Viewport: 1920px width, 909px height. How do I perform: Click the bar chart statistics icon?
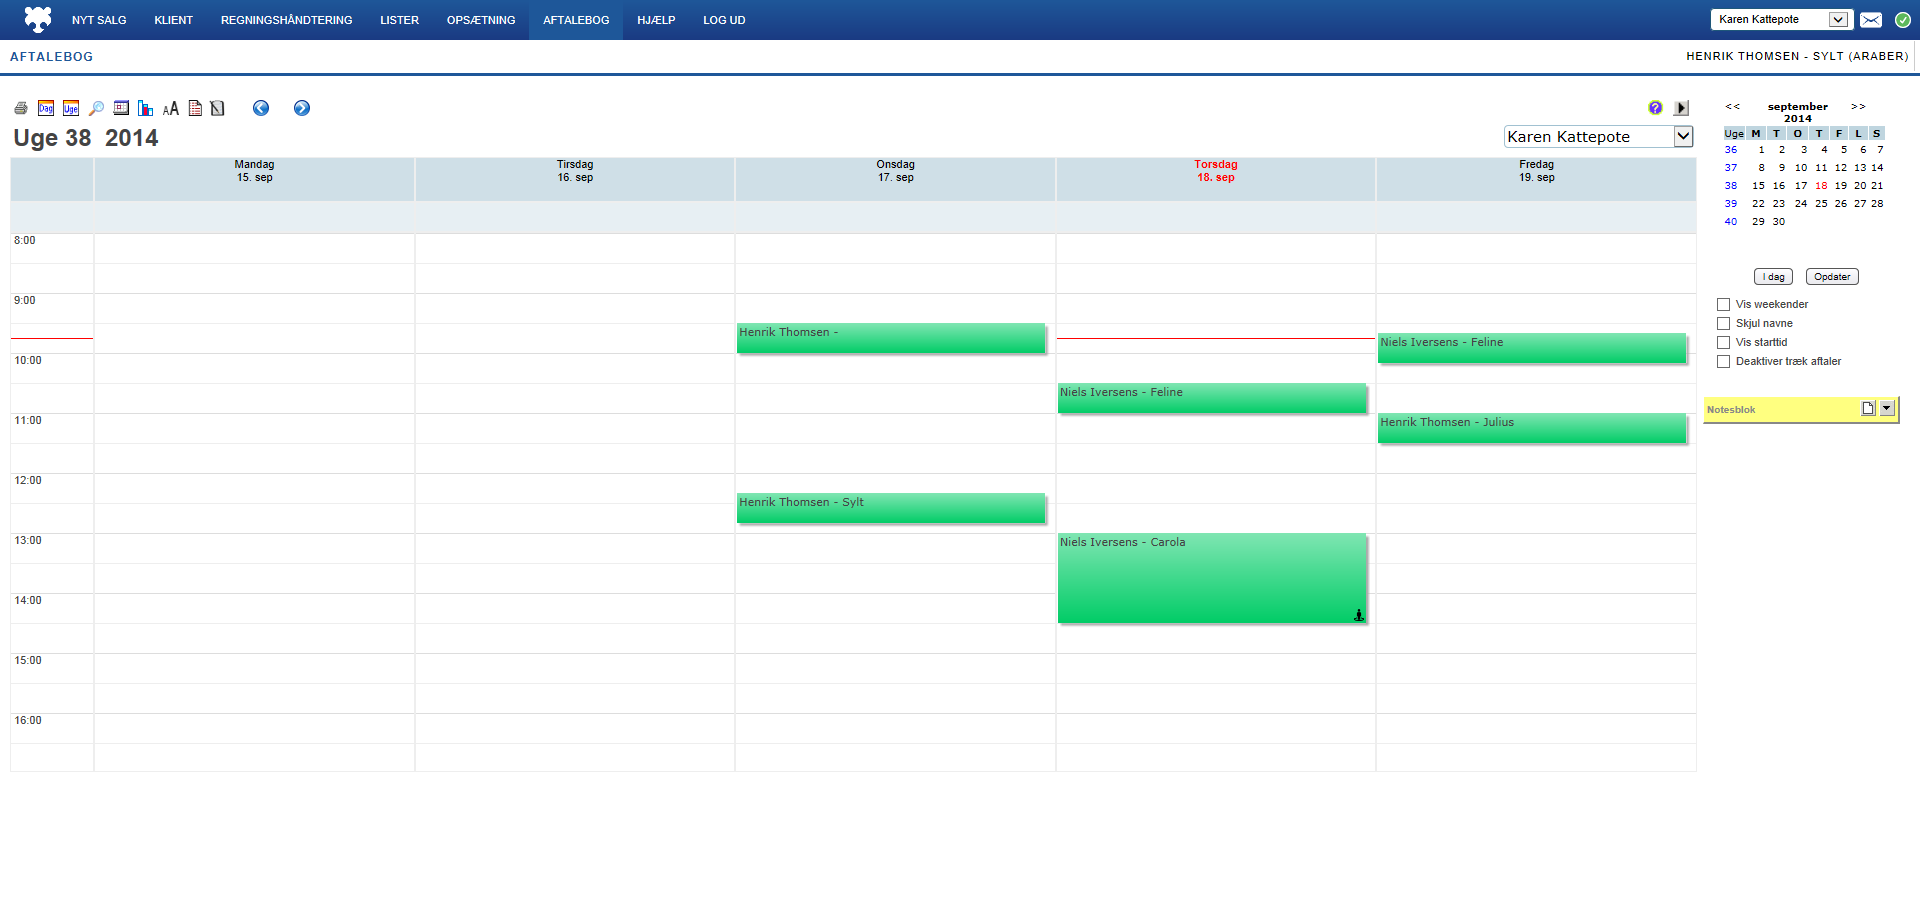(x=145, y=108)
